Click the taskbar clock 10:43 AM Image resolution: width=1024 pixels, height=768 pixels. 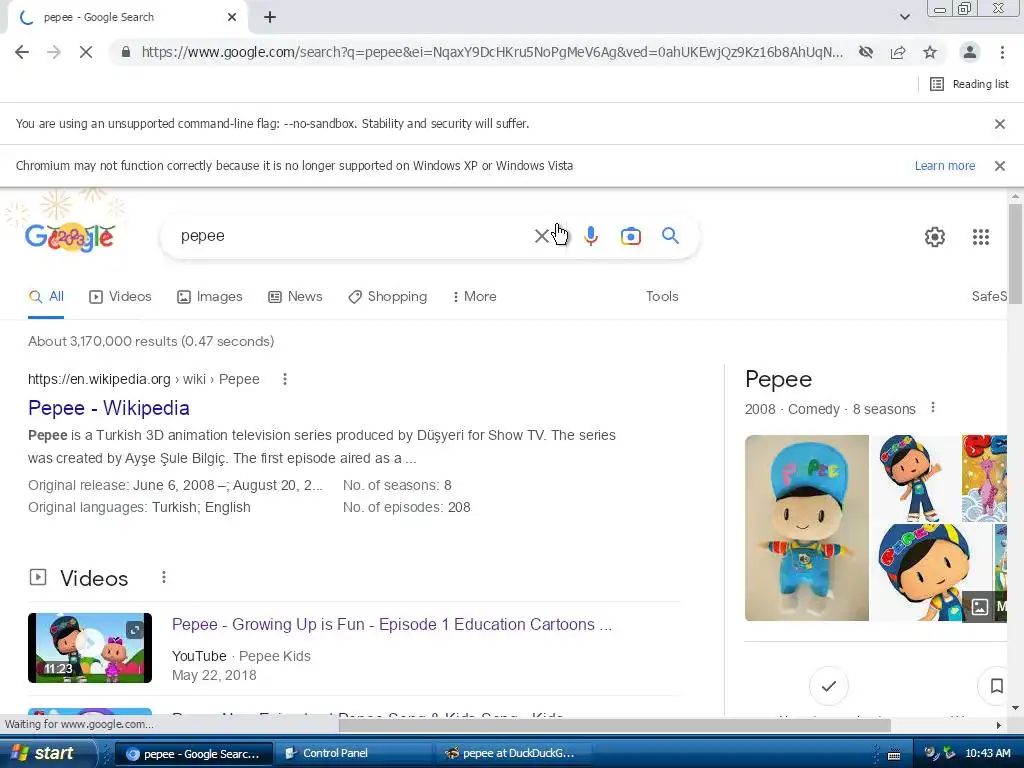(987, 754)
